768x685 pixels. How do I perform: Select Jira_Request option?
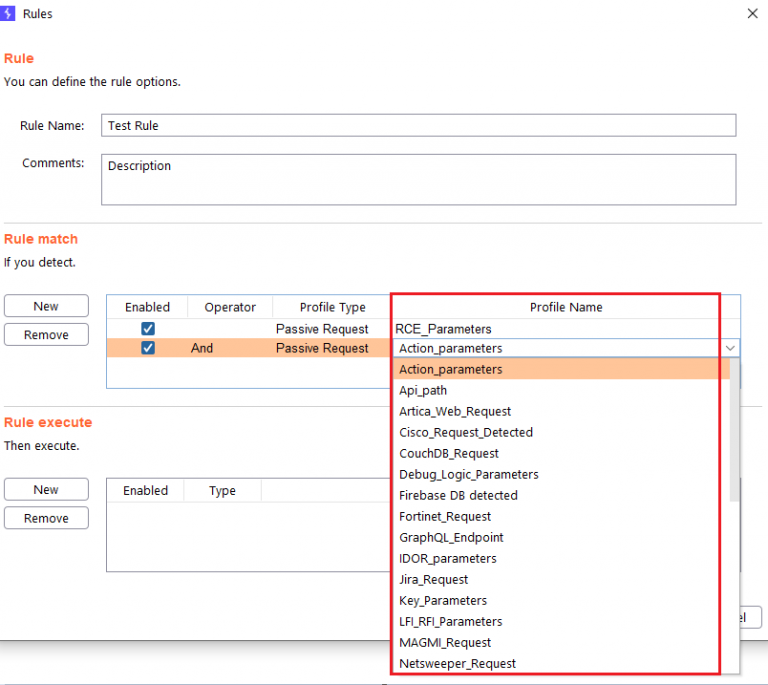click(x=433, y=579)
